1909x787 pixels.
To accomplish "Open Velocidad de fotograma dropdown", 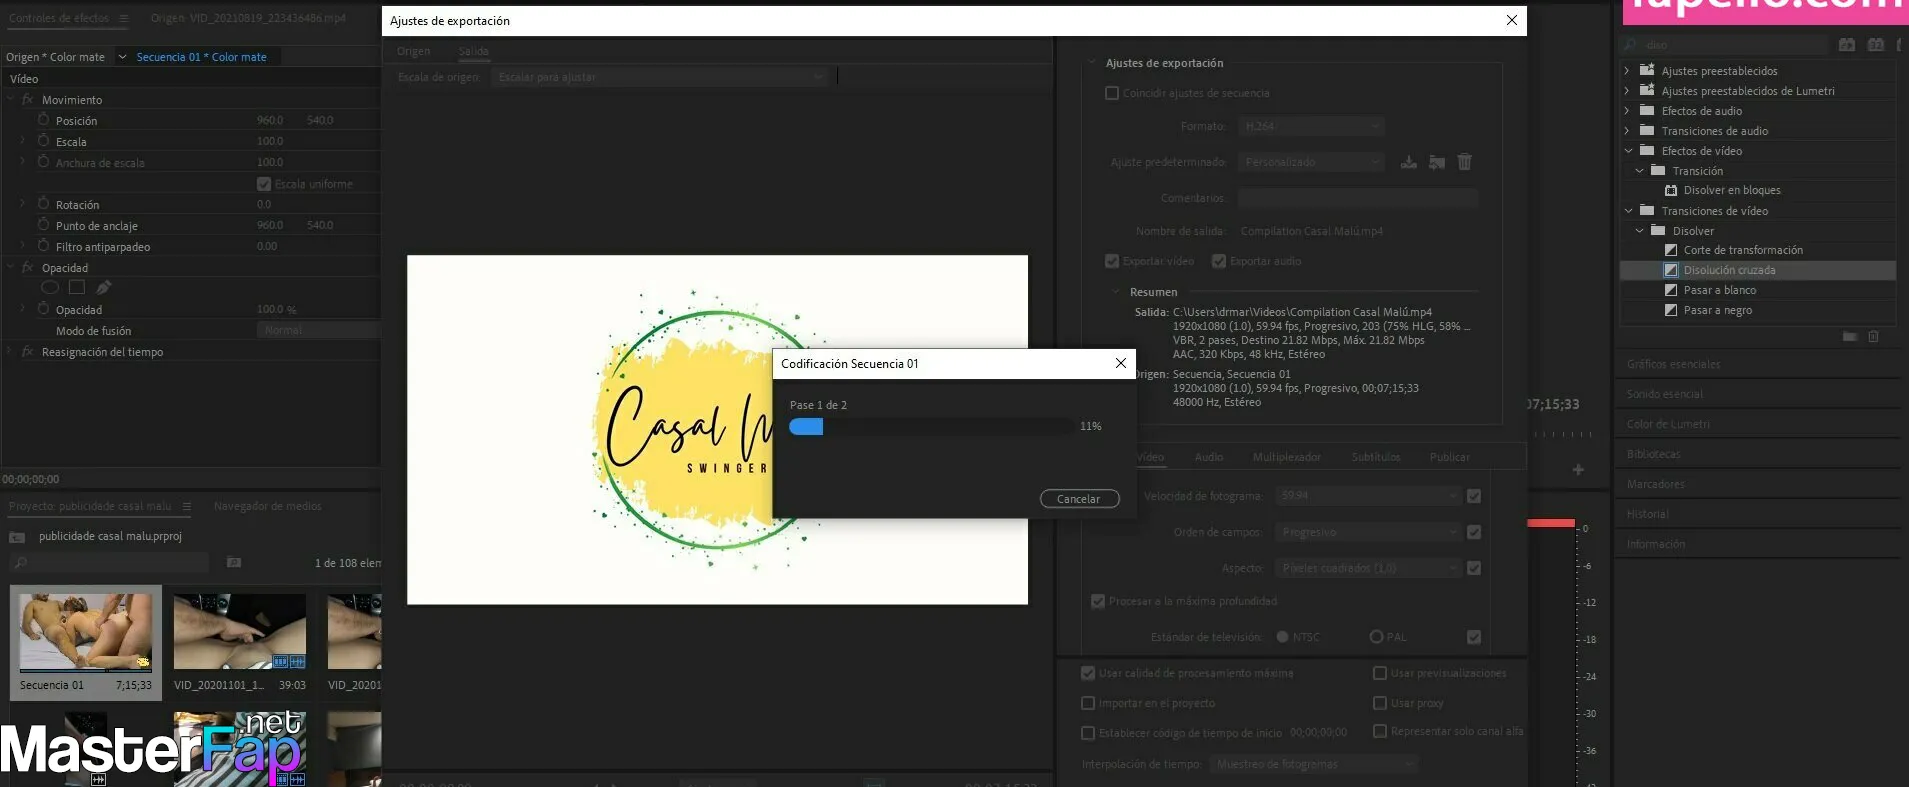I will pyautogui.click(x=1368, y=496).
